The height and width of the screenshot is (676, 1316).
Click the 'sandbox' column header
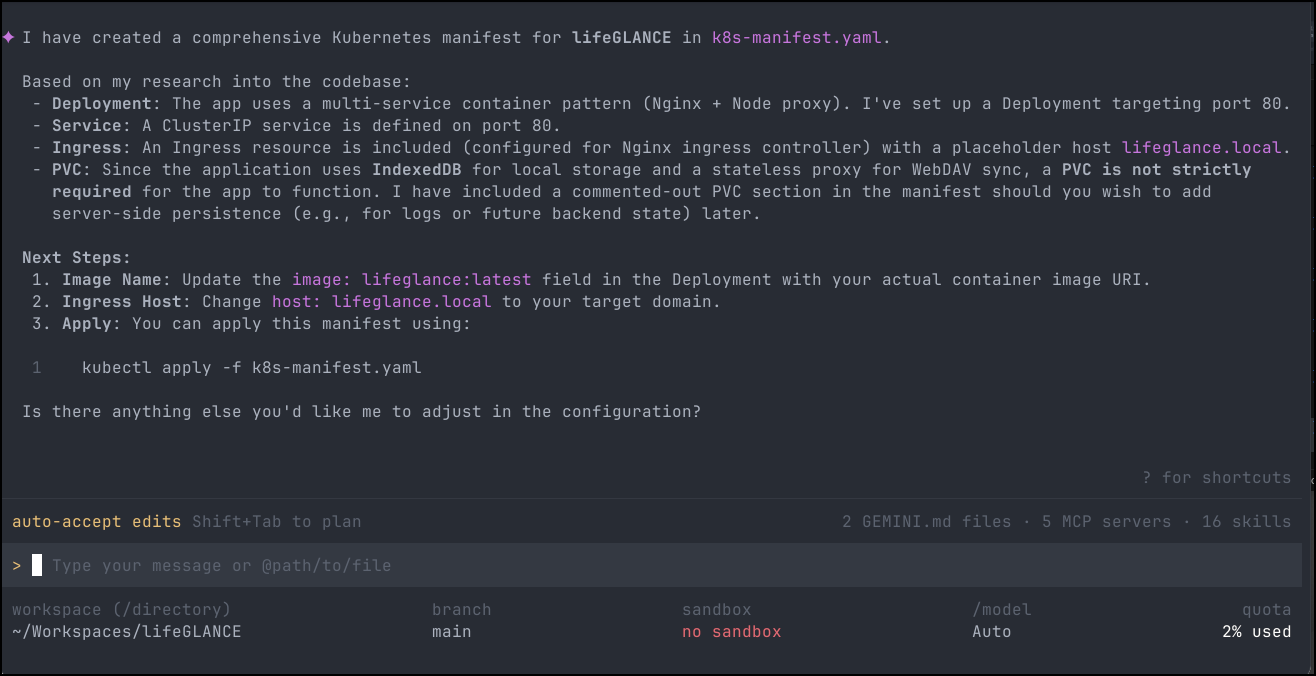pyautogui.click(x=717, y=610)
